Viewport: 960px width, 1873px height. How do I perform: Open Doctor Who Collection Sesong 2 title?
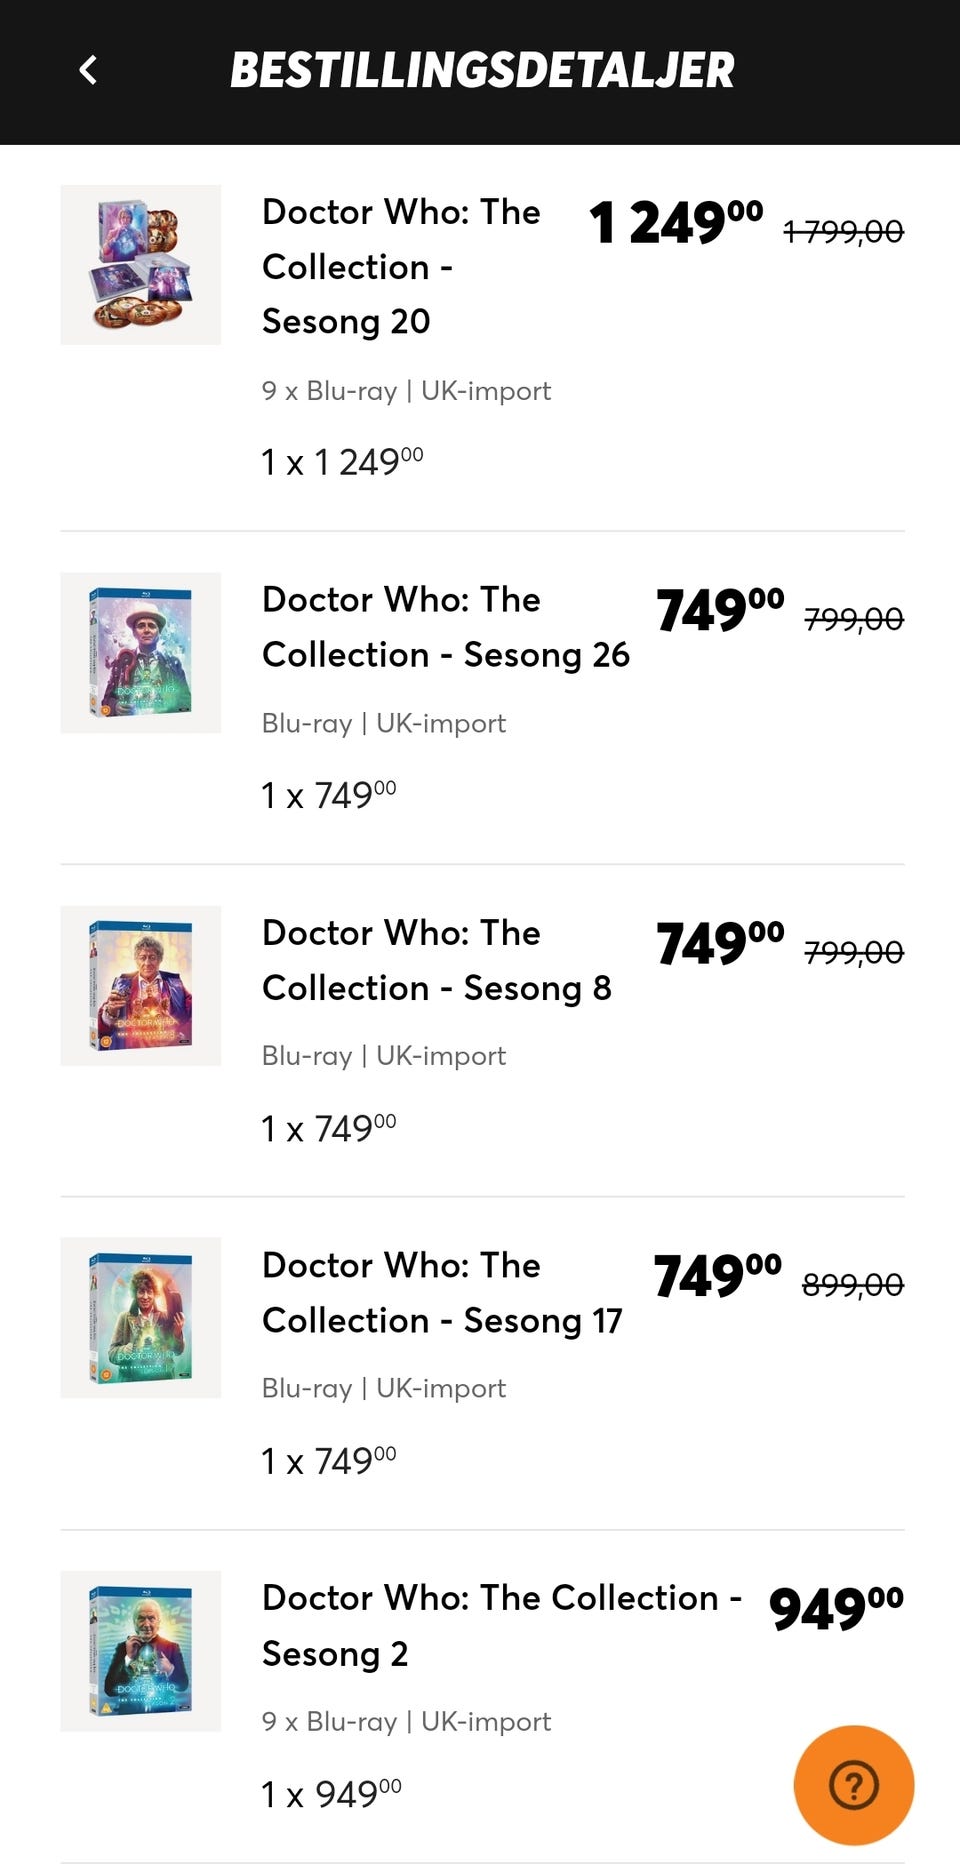500,1625
